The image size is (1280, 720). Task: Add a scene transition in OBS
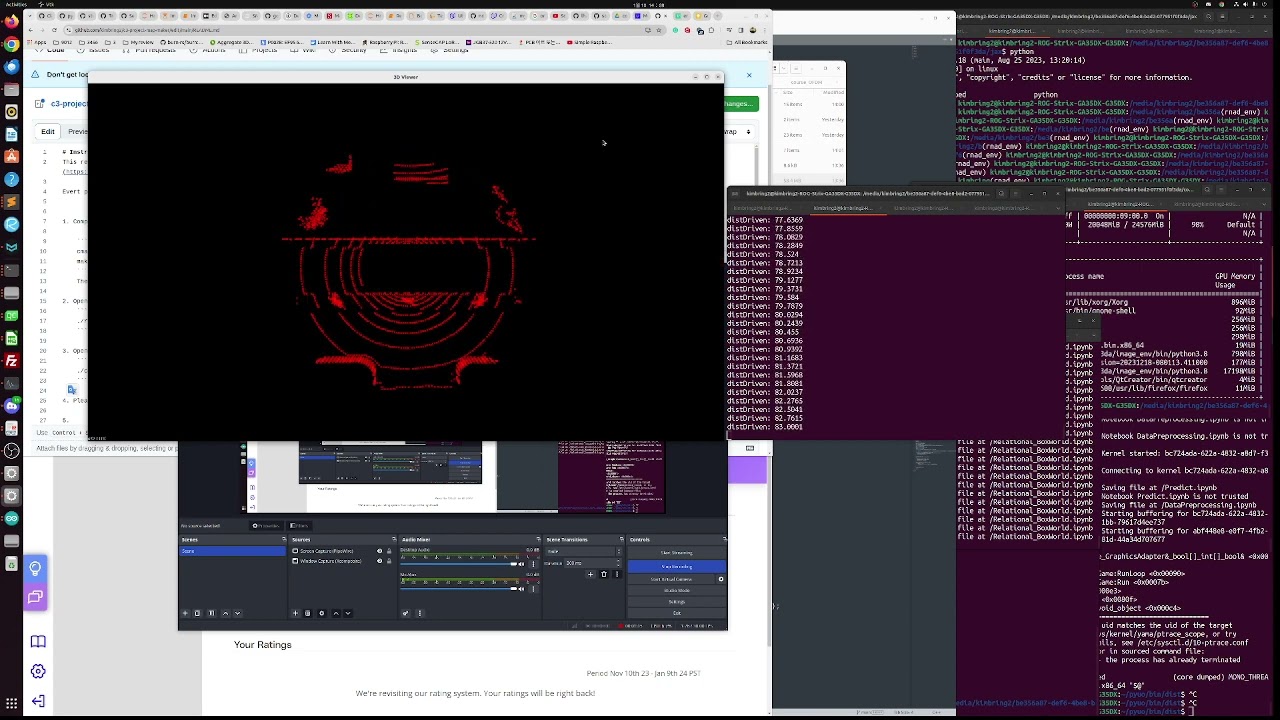[x=590, y=574]
